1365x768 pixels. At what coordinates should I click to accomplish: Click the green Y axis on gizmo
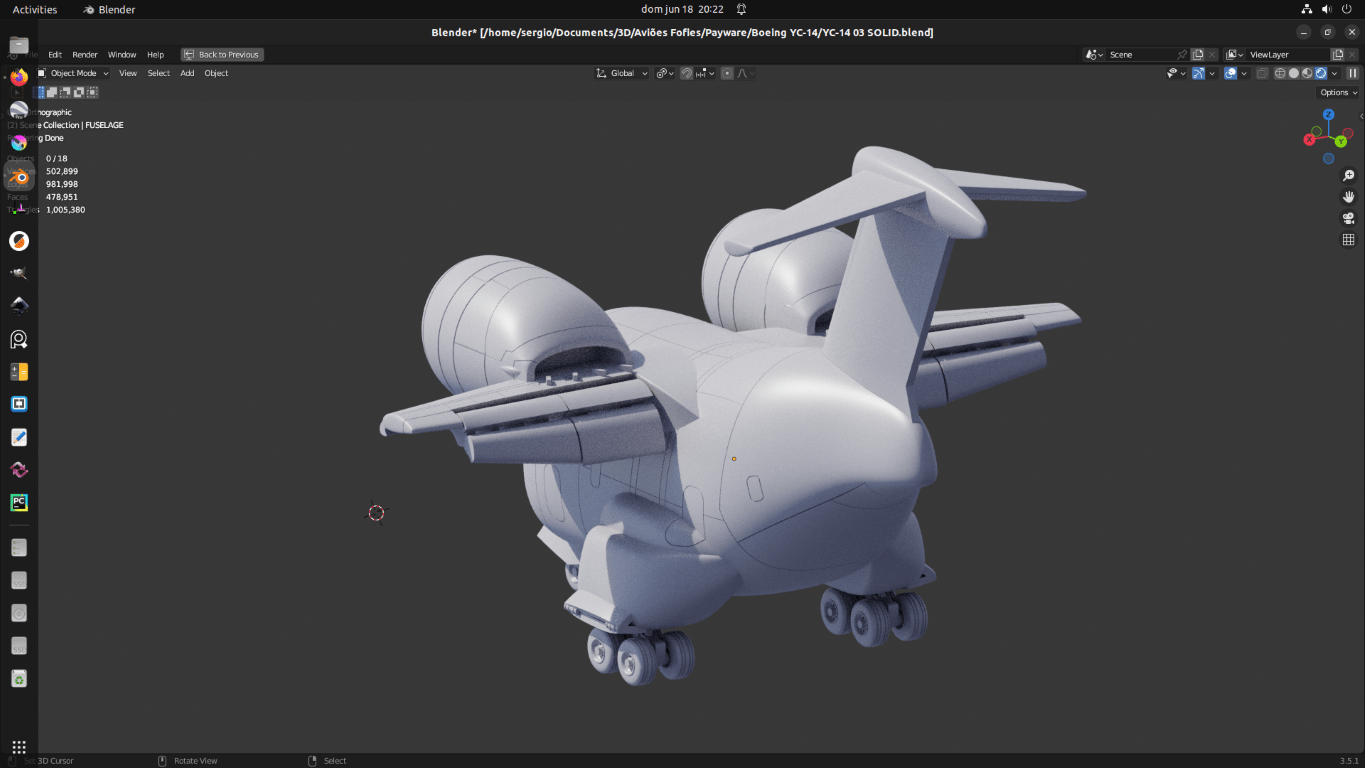[1340, 142]
